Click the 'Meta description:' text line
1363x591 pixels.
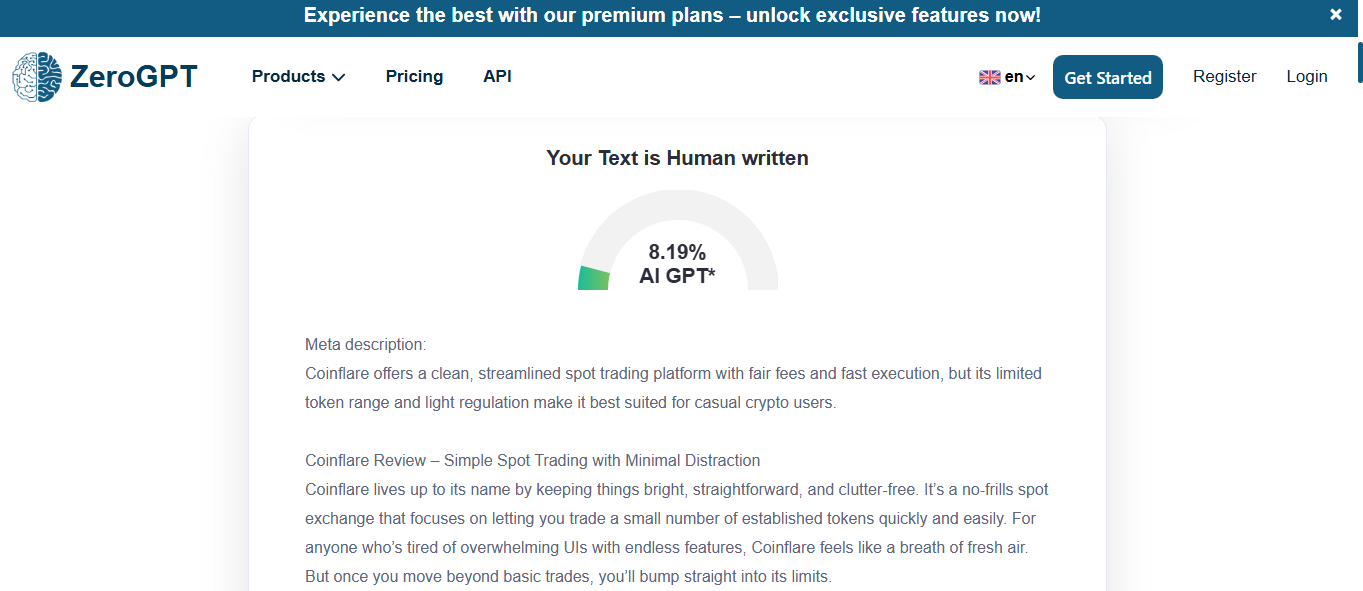coord(365,345)
